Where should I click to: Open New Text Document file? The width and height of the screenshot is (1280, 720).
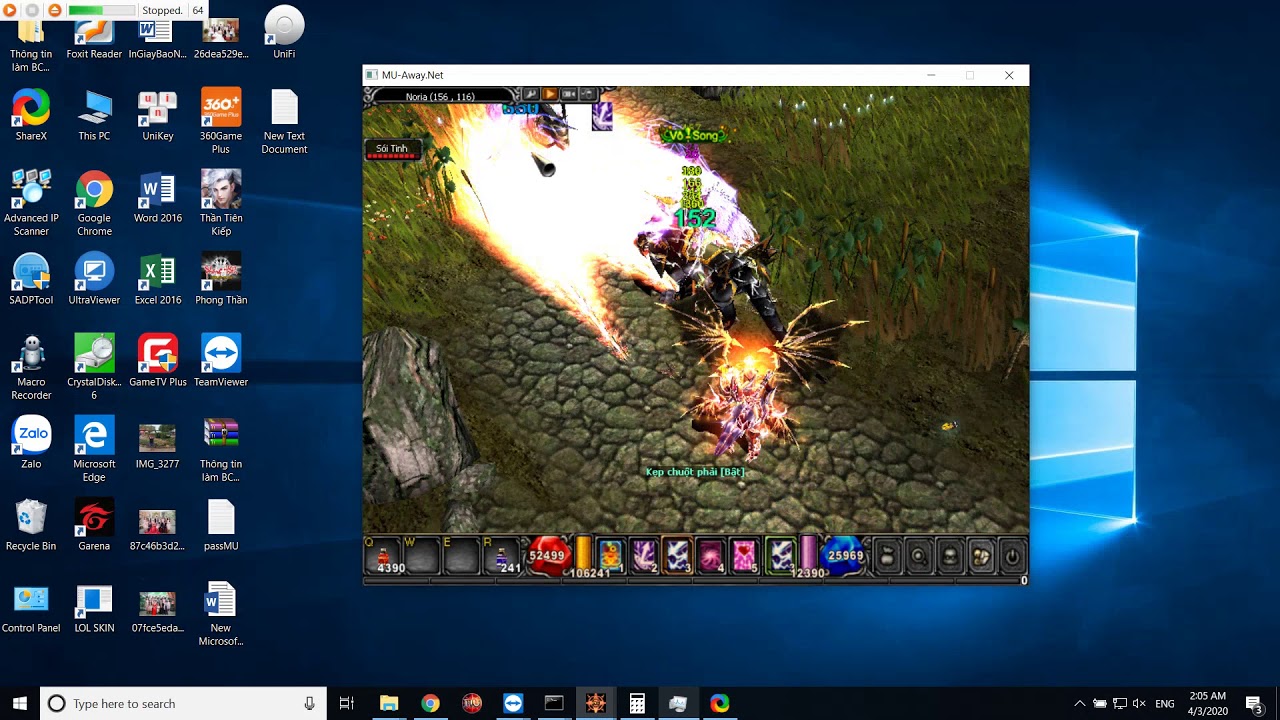pos(284,121)
